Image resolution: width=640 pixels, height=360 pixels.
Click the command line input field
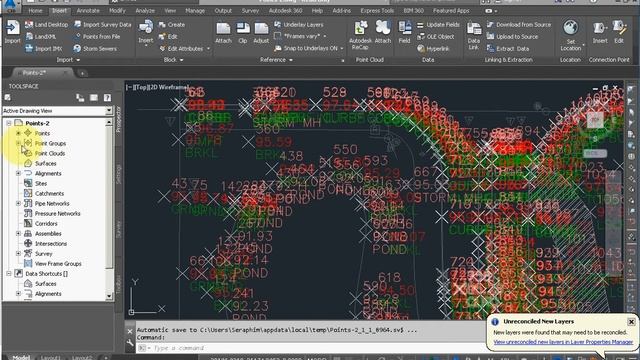pyautogui.click(x=310, y=348)
